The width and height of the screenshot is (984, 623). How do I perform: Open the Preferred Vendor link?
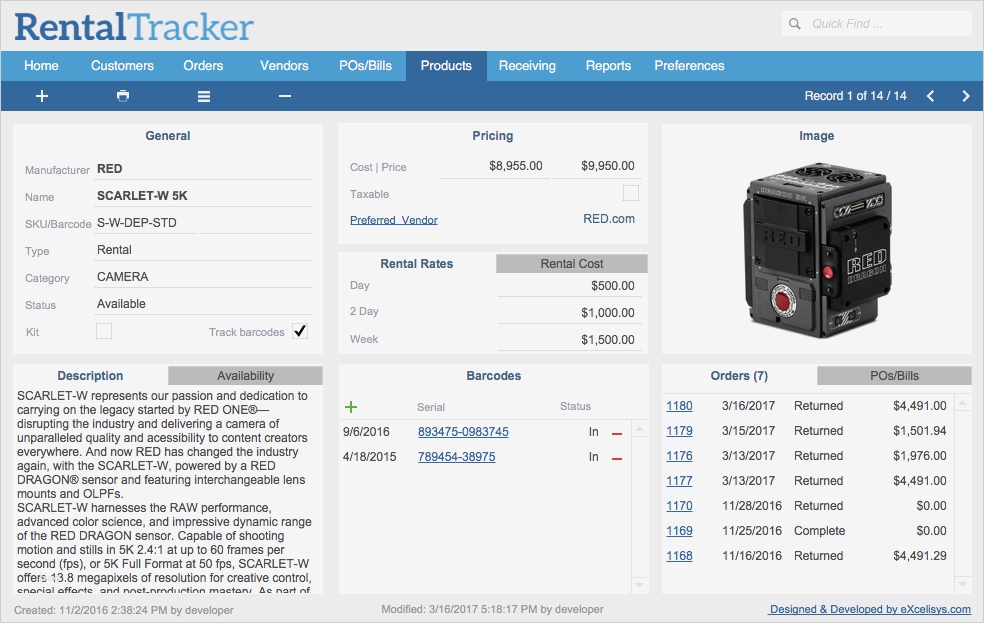(x=394, y=219)
